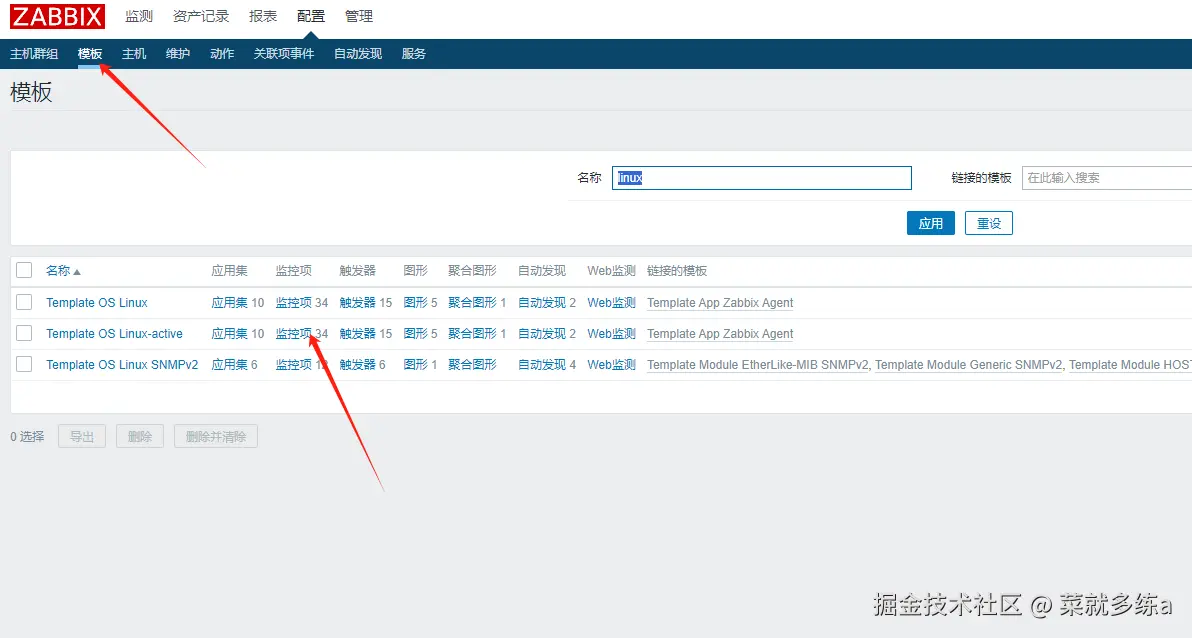Click the 0 选择 counter text

point(27,436)
